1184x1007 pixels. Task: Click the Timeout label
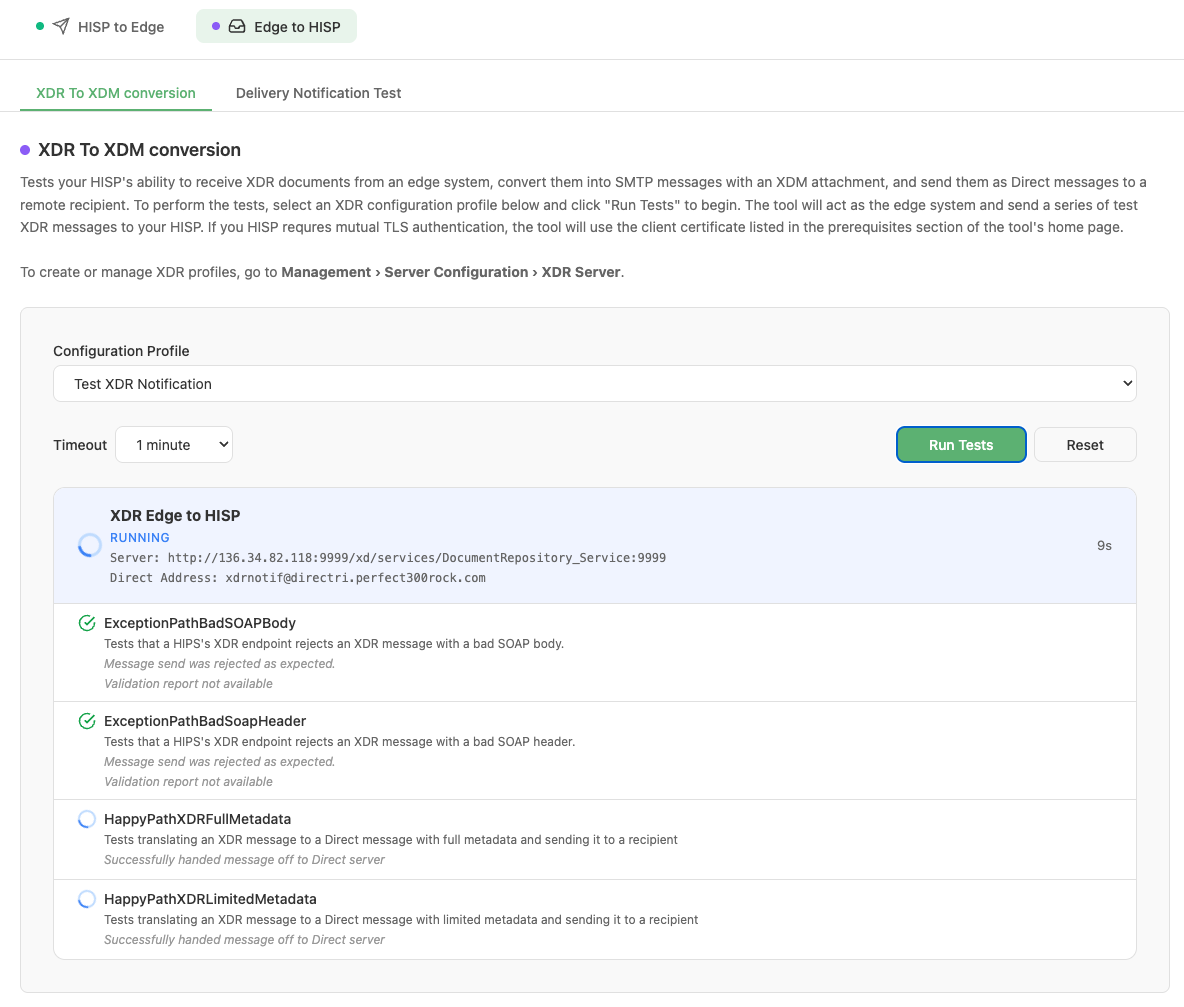(x=80, y=445)
